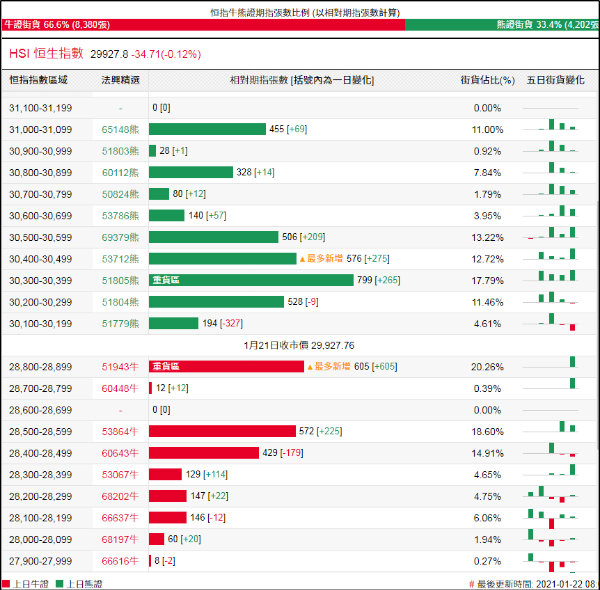Click the 20.26% outstanding share value
Image resolution: width=600 pixels, height=590 pixels.
click(x=487, y=367)
